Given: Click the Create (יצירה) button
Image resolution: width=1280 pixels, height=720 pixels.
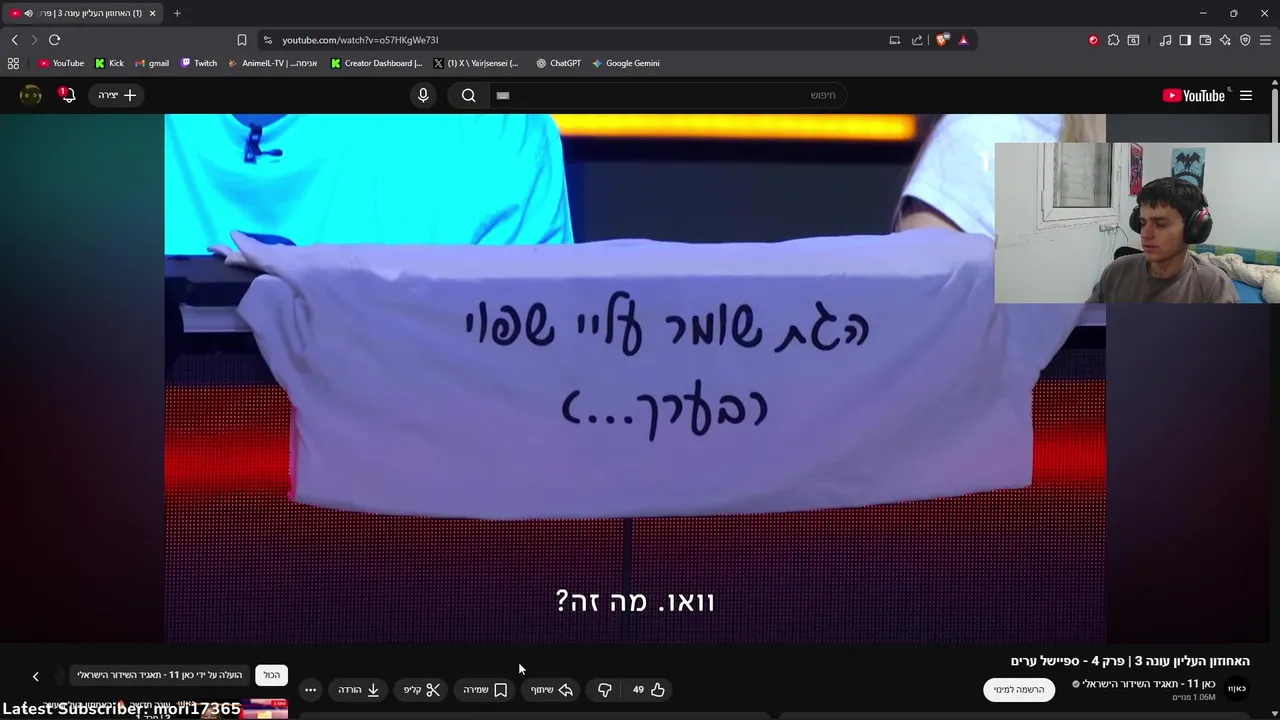Looking at the screenshot, I should coord(117,95).
